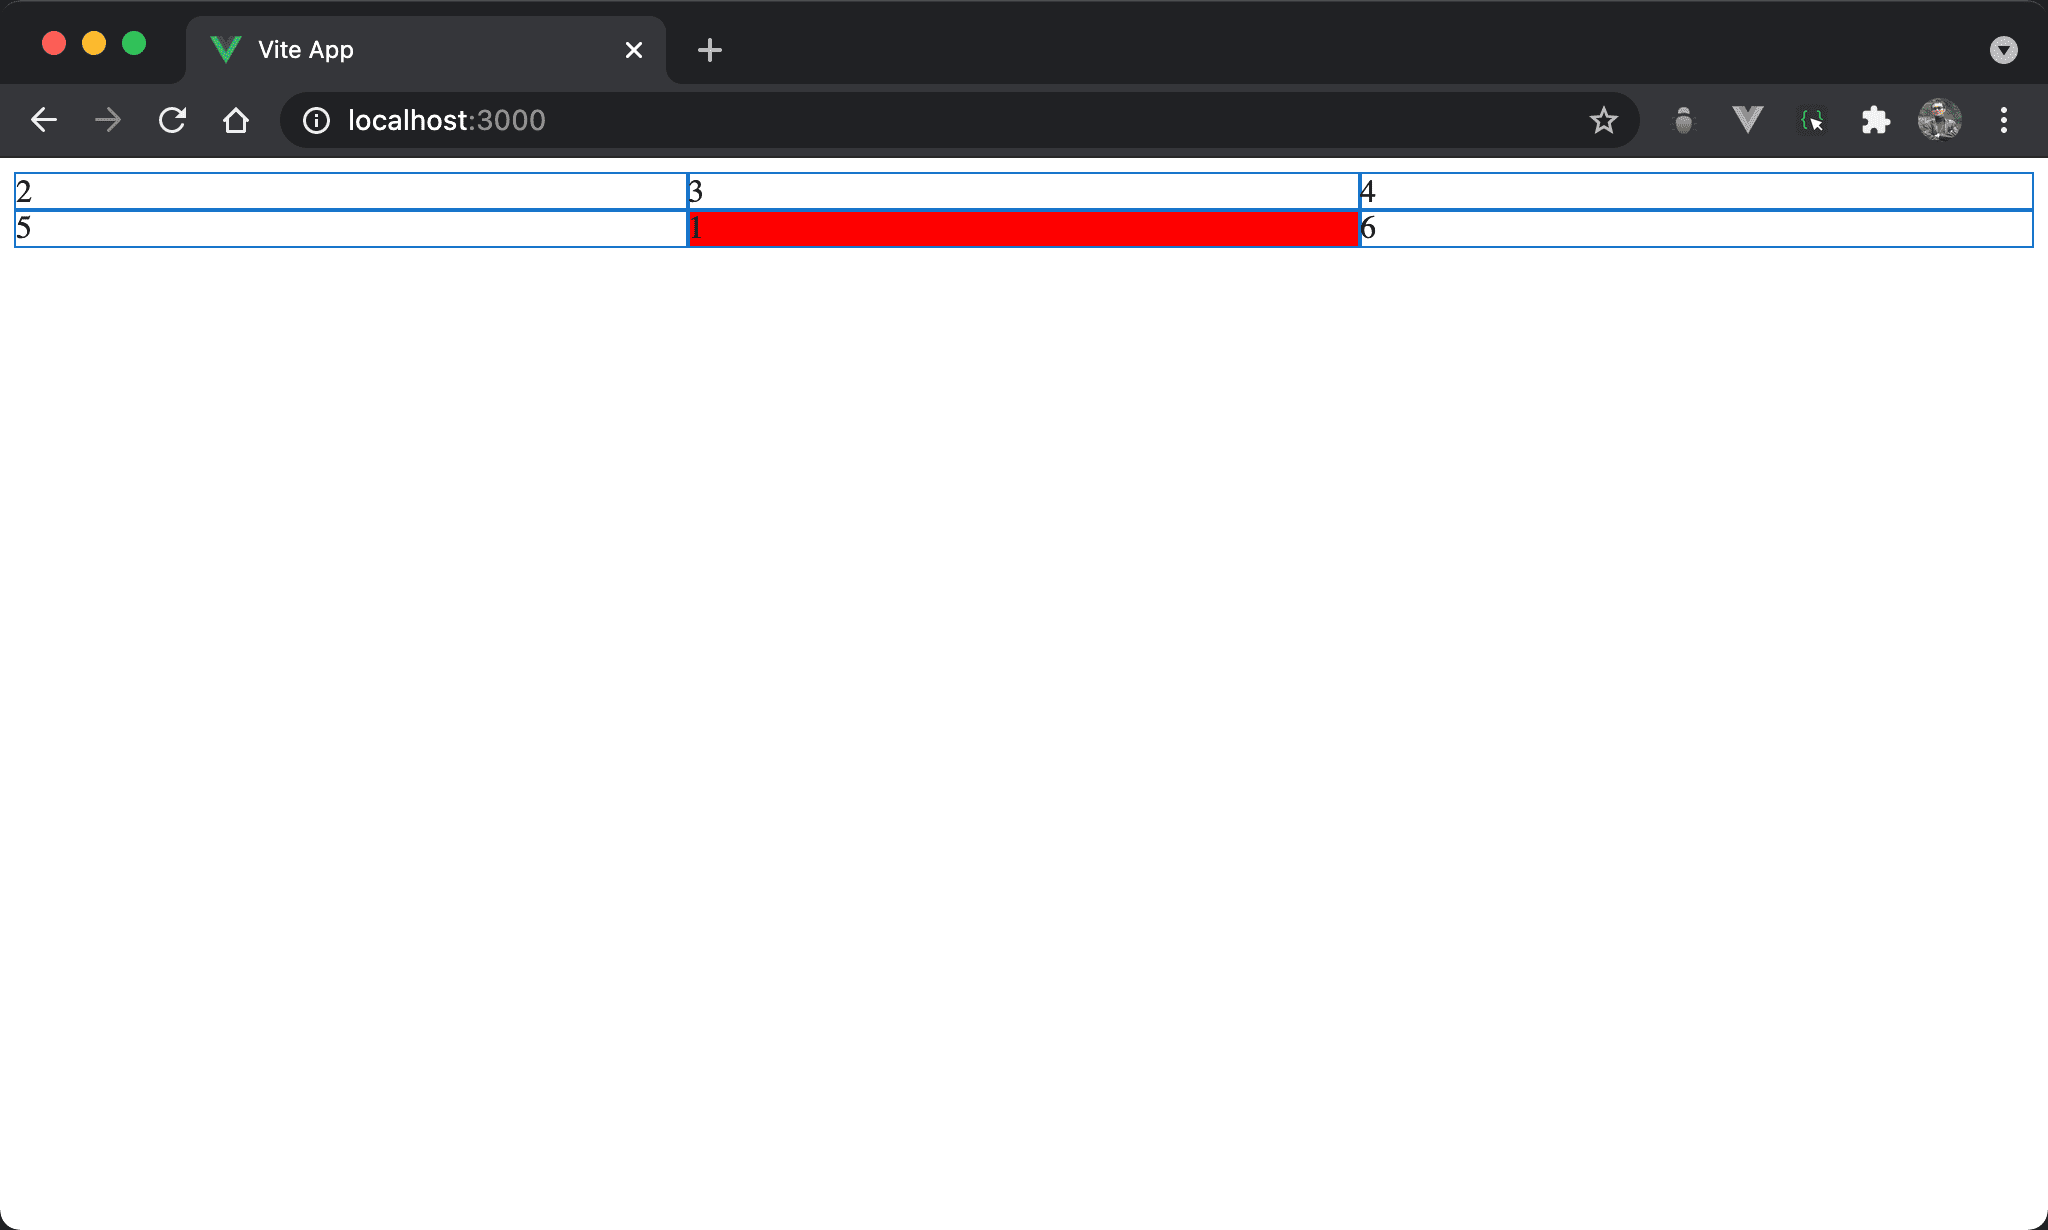Open a new tab with plus button
Image resolution: width=2048 pixels, height=1230 pixels.
click(709, 49)
